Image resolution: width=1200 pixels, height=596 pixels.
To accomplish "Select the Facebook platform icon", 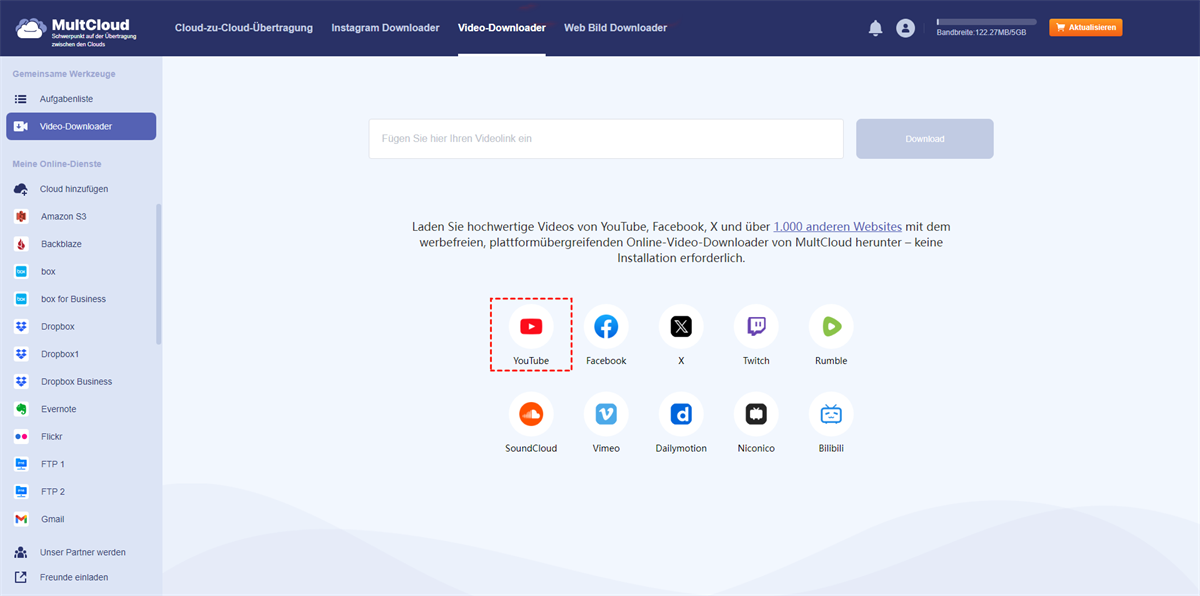I will 606,327.
